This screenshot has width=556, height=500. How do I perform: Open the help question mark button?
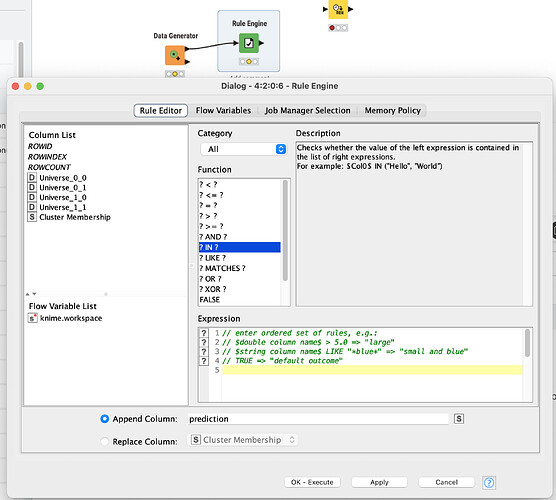click(489, 482)
